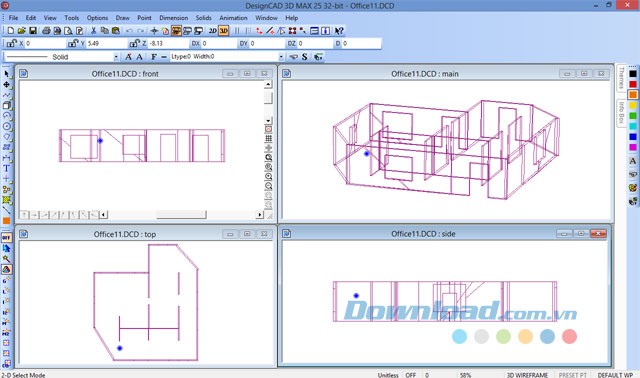Click the New file icon

[11, 31]
